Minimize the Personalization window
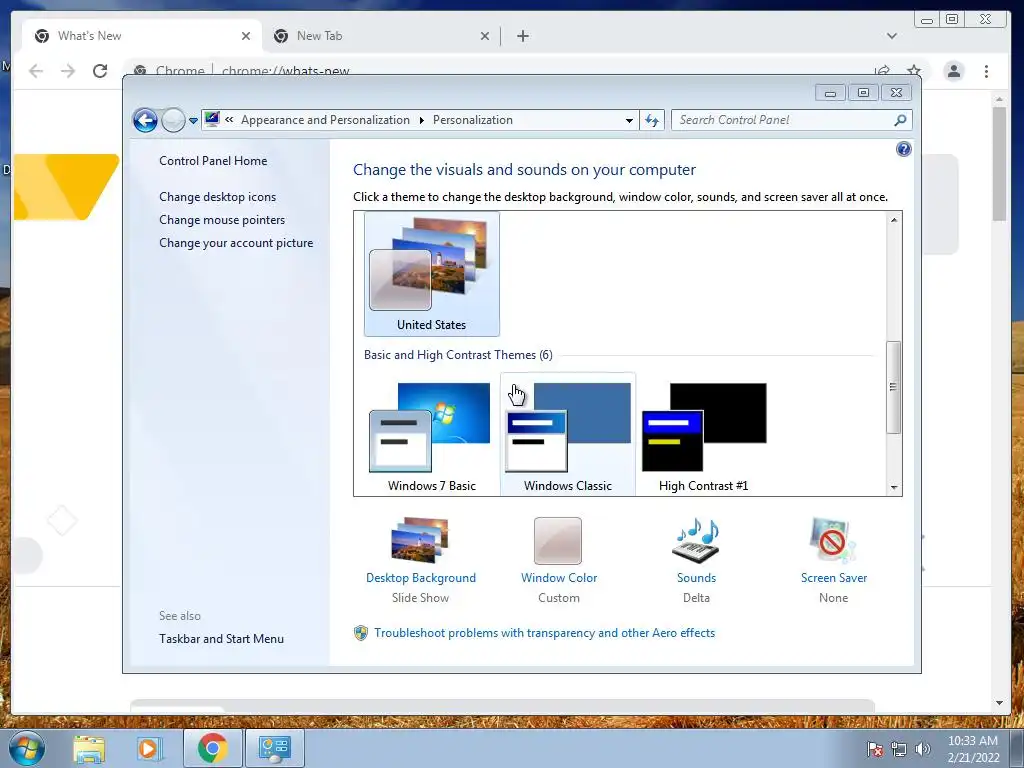This screenshot has height=768, width=1024. coord(830,93)
